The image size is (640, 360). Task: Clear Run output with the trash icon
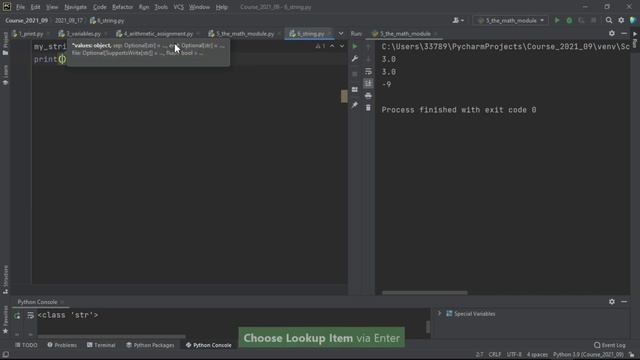click(368, 108)
